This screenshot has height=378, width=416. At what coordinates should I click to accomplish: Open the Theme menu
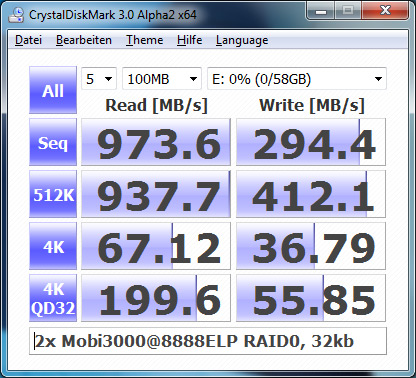[144, 40]
